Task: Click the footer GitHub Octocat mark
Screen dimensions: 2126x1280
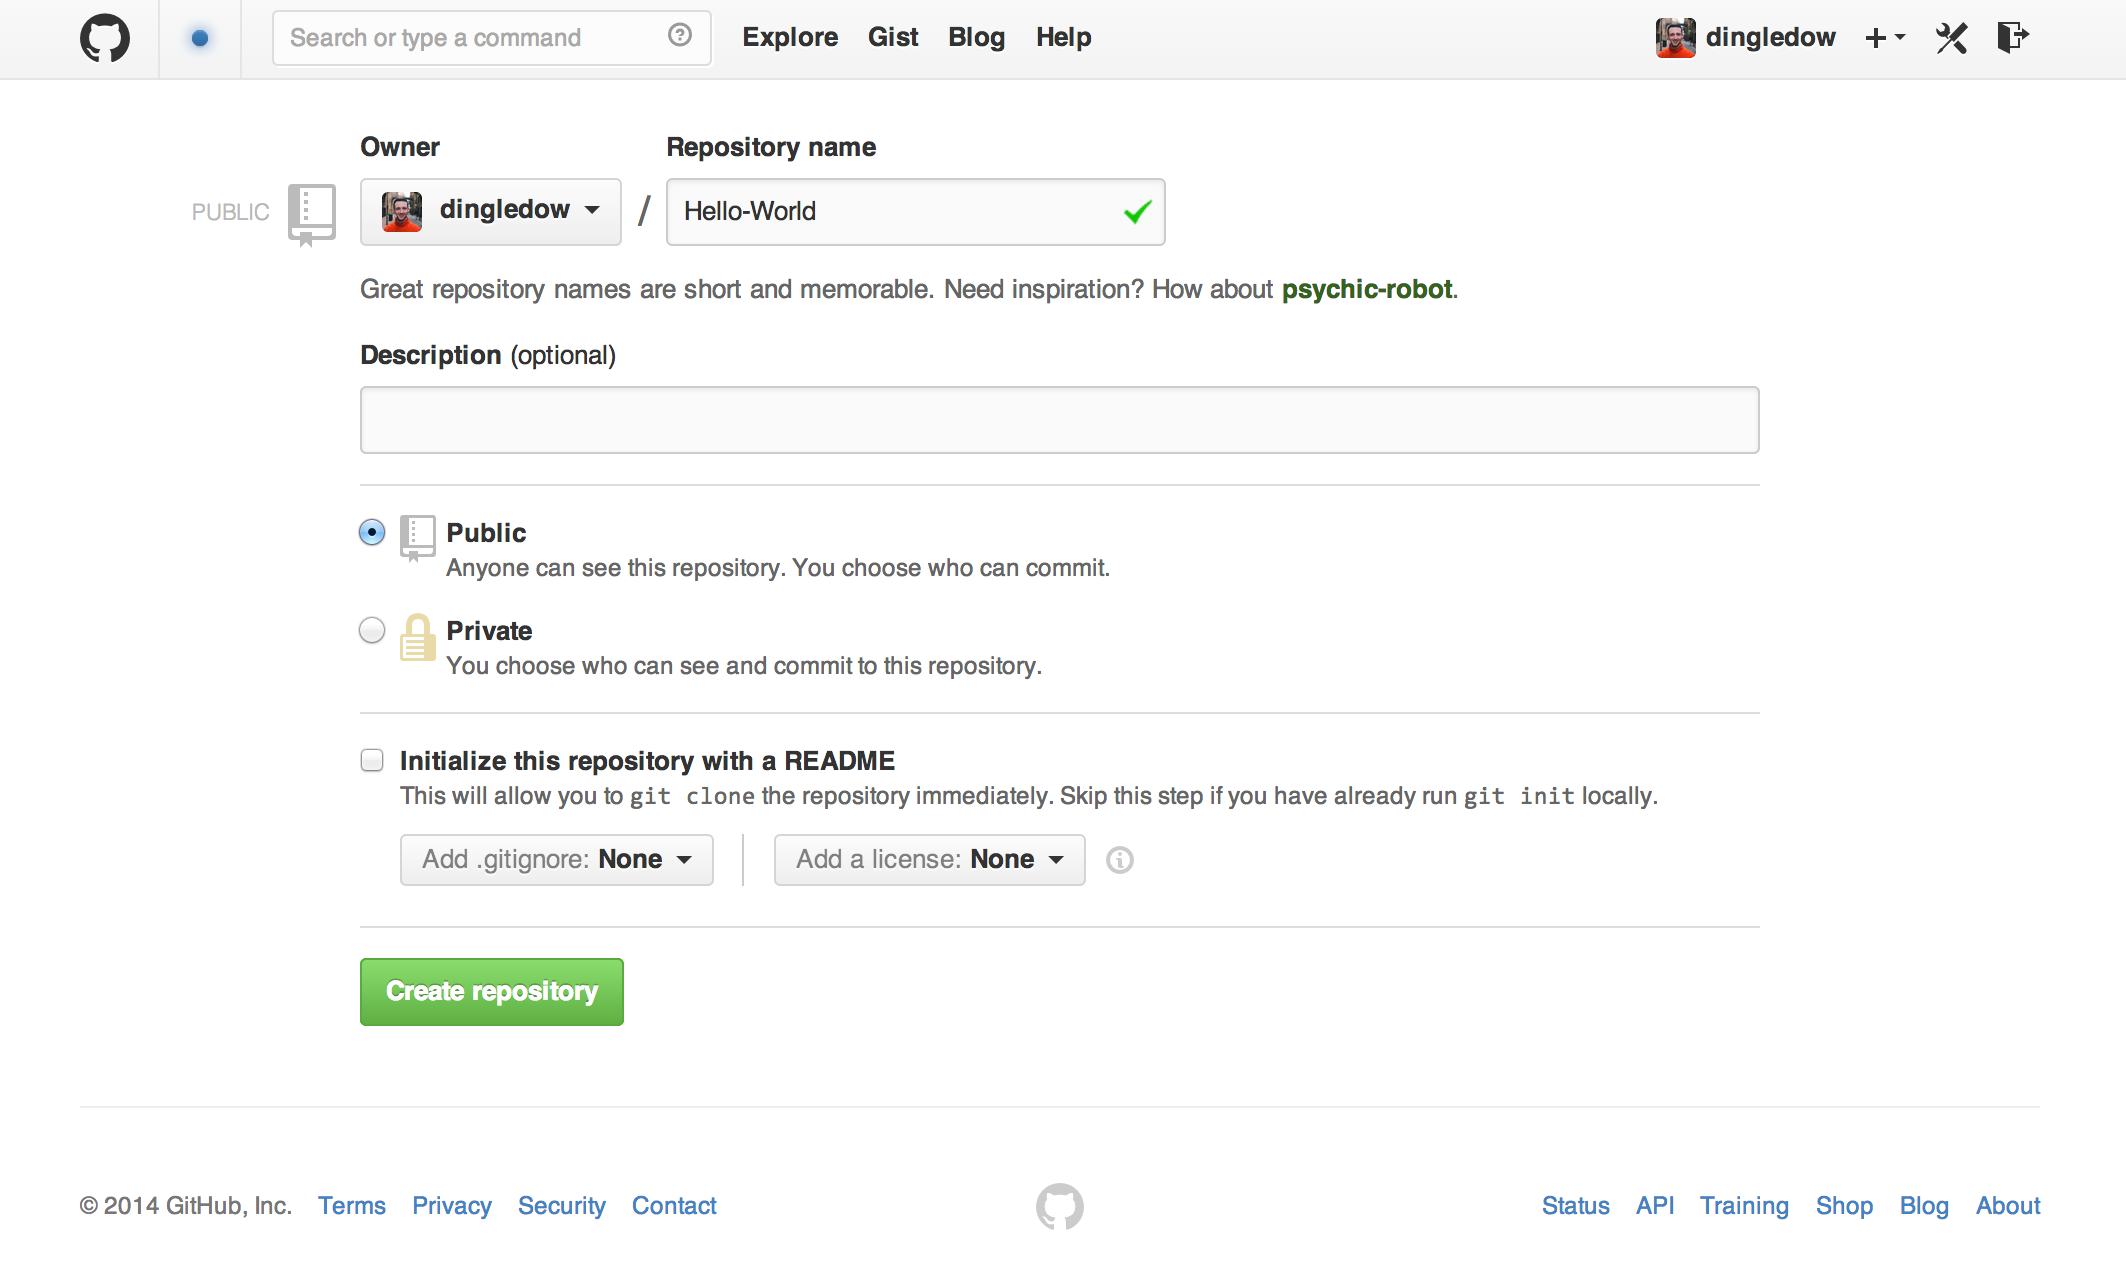Action: 1060,1206
